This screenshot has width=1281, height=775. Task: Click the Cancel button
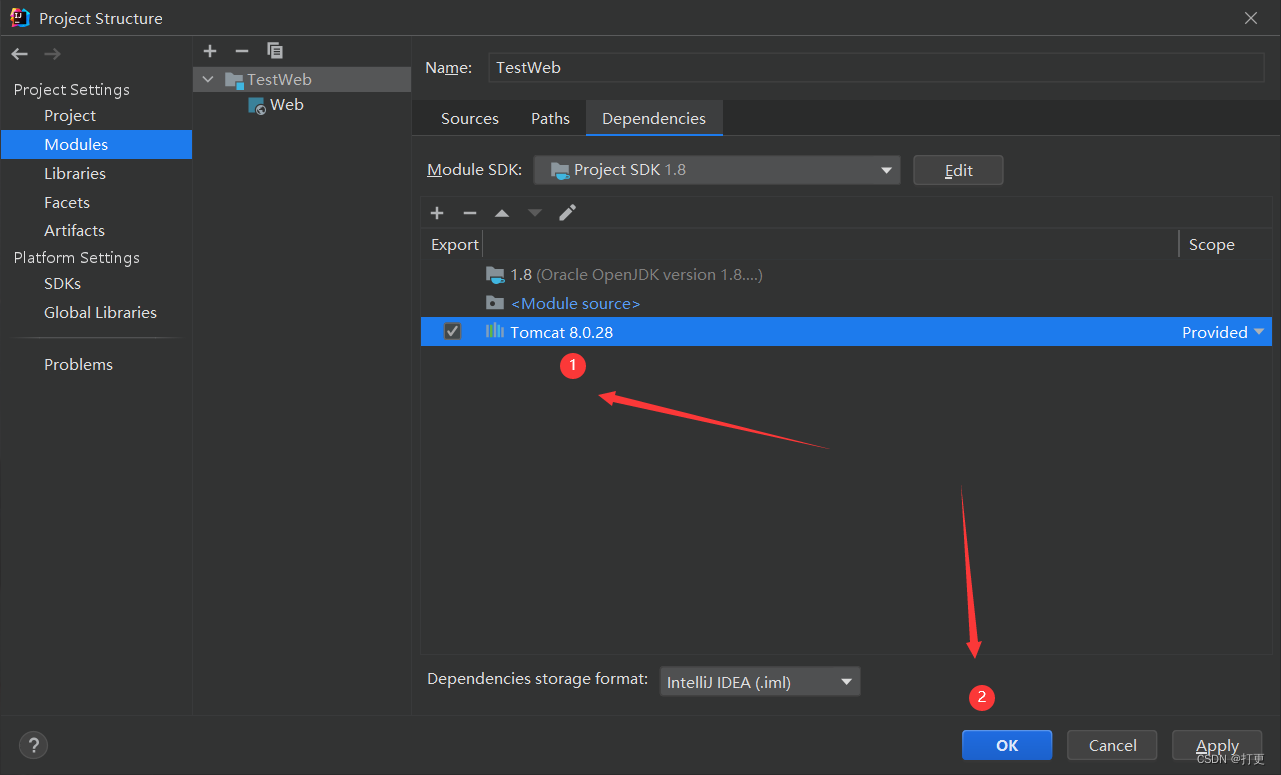1112,745
